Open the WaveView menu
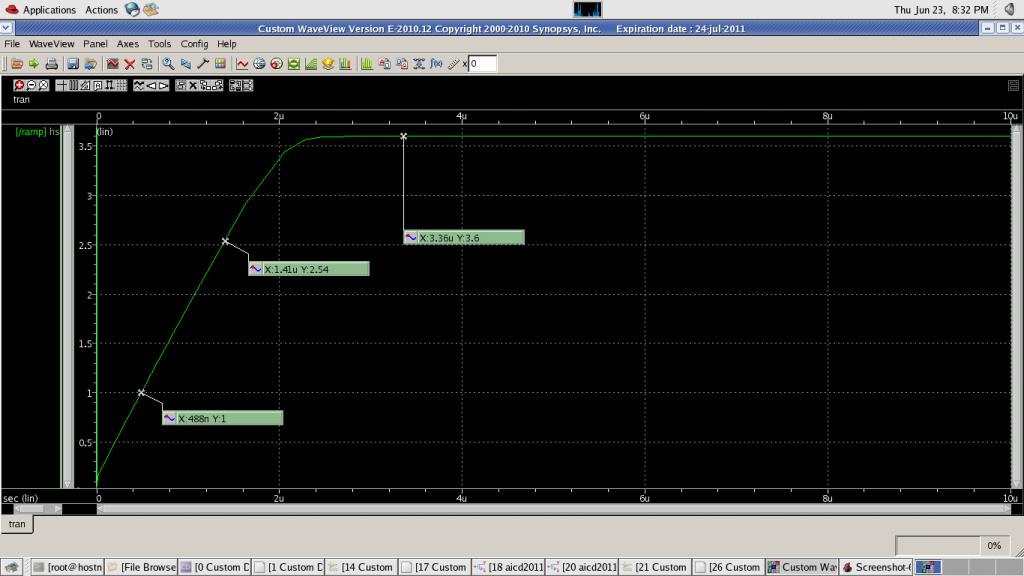This screenshot has width=1024, height=576. coord(52,44)
